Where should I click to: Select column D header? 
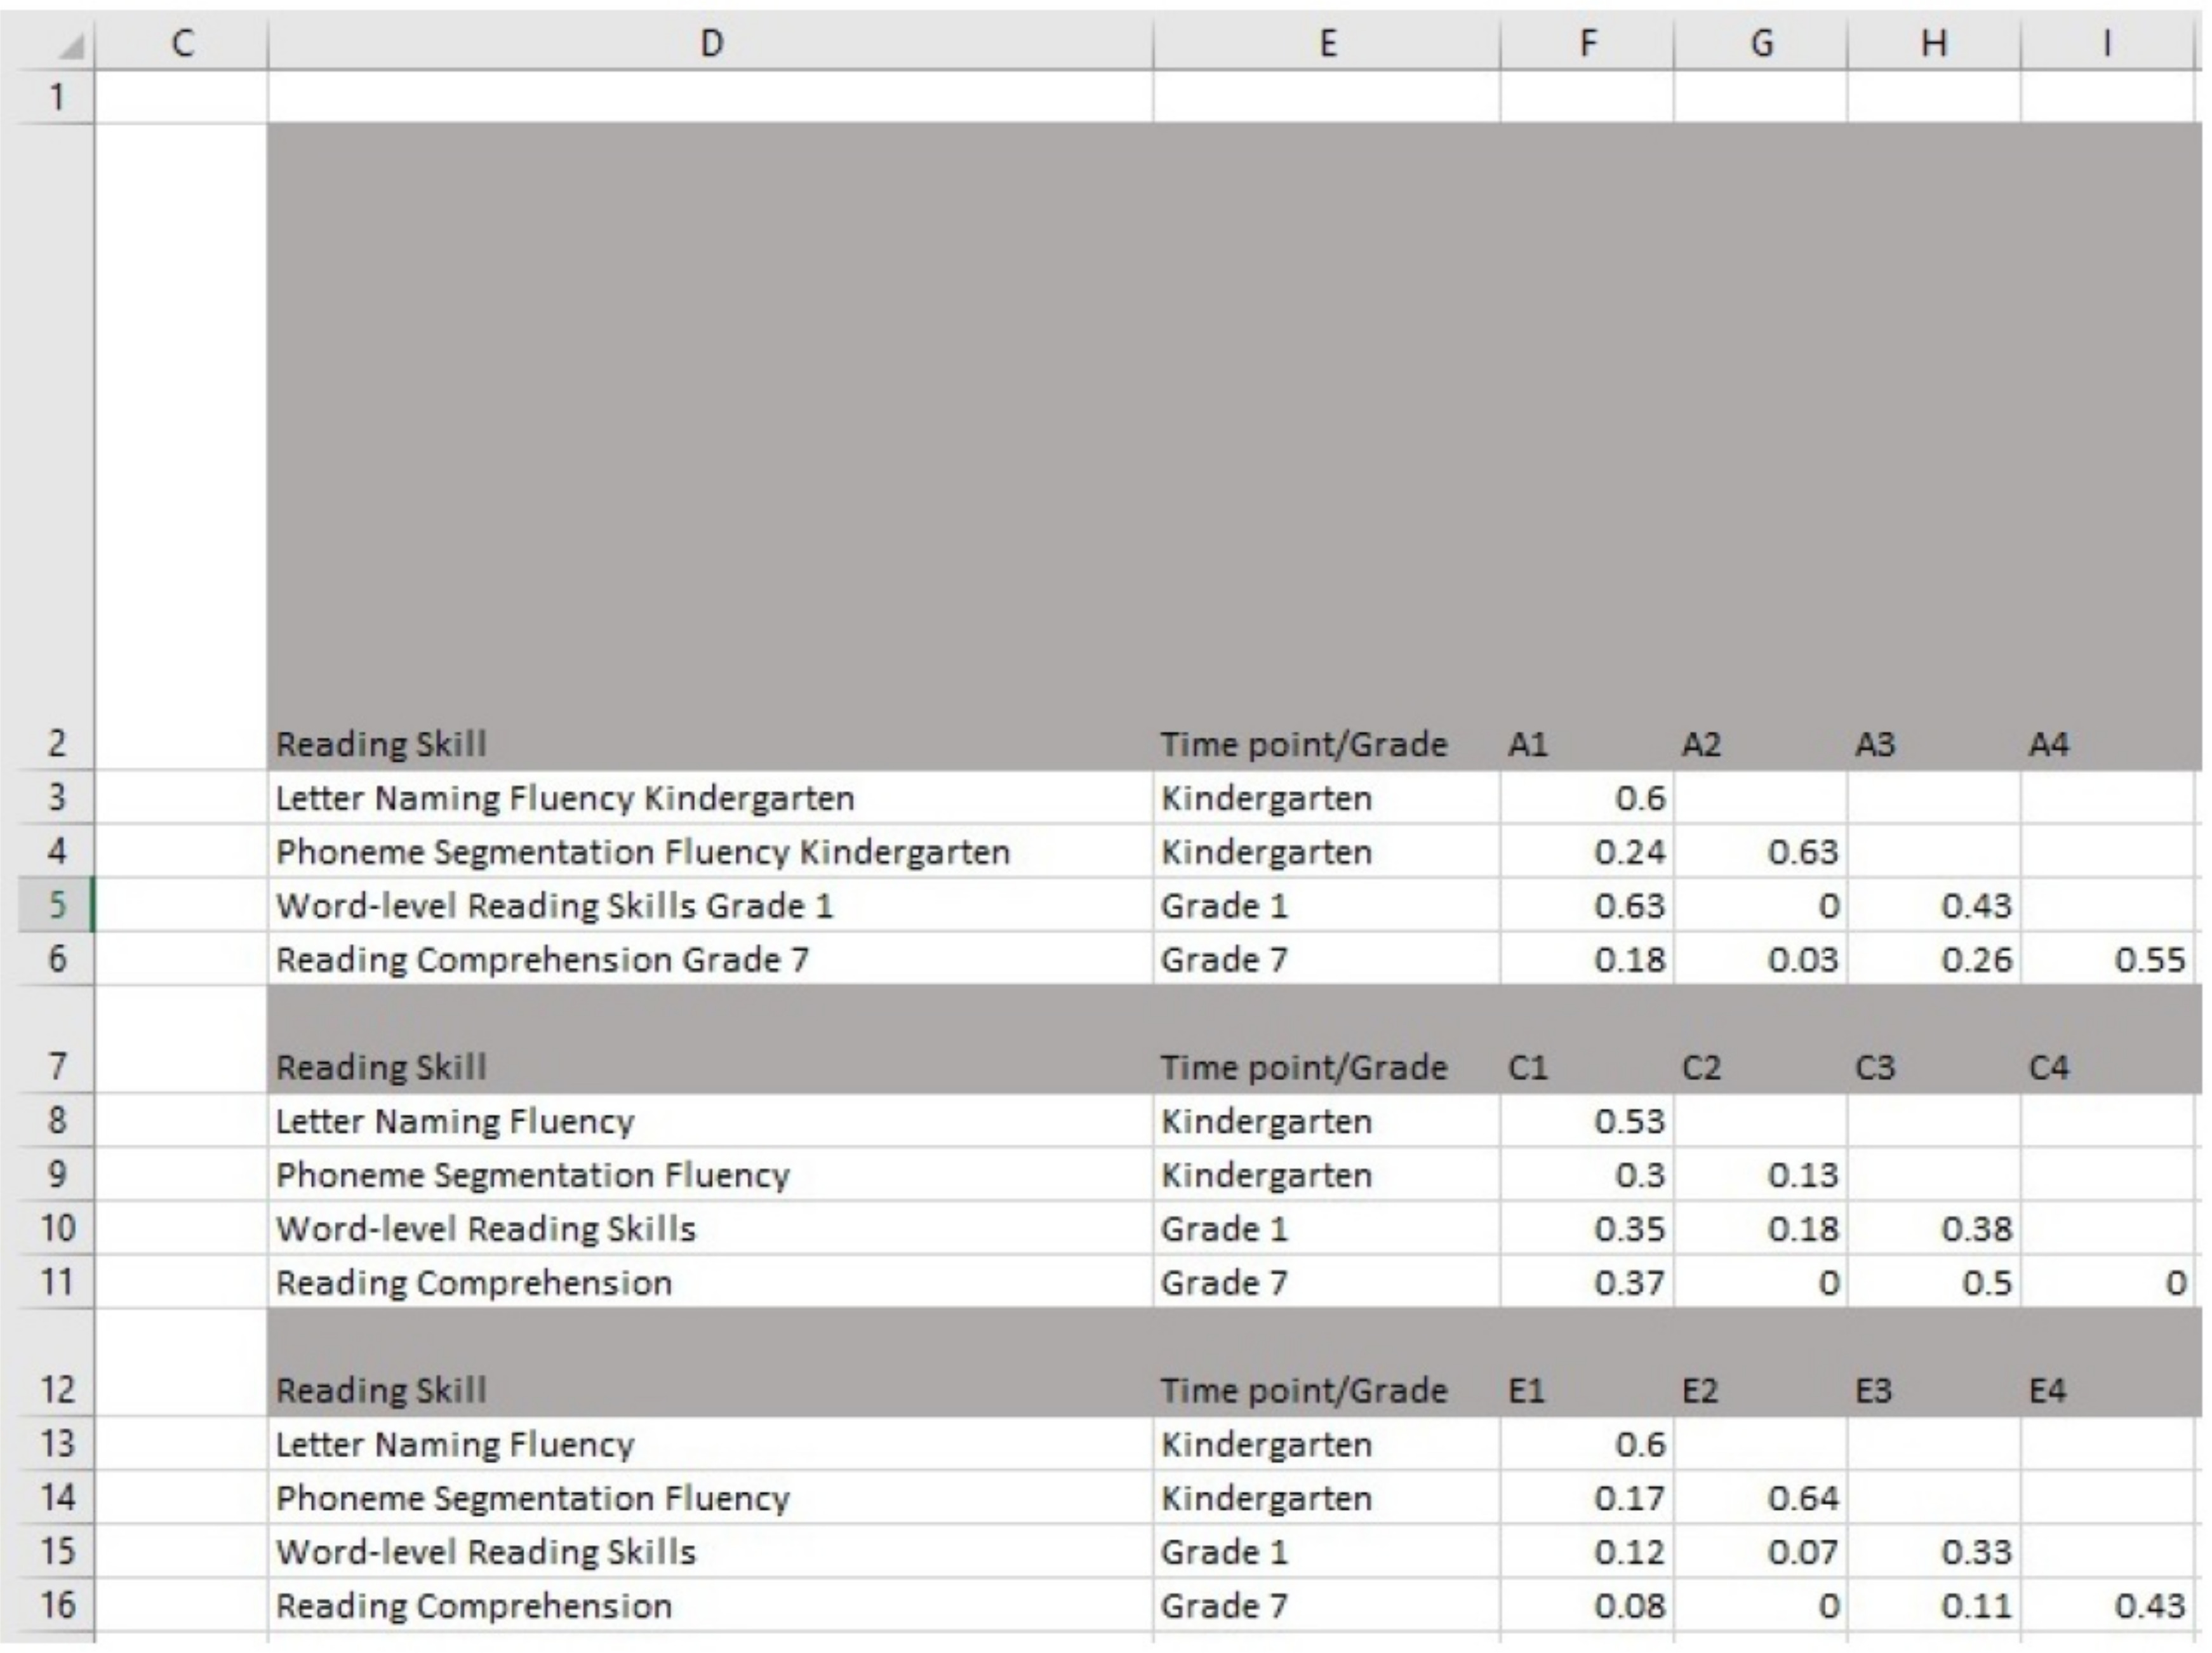pos(710,43)
